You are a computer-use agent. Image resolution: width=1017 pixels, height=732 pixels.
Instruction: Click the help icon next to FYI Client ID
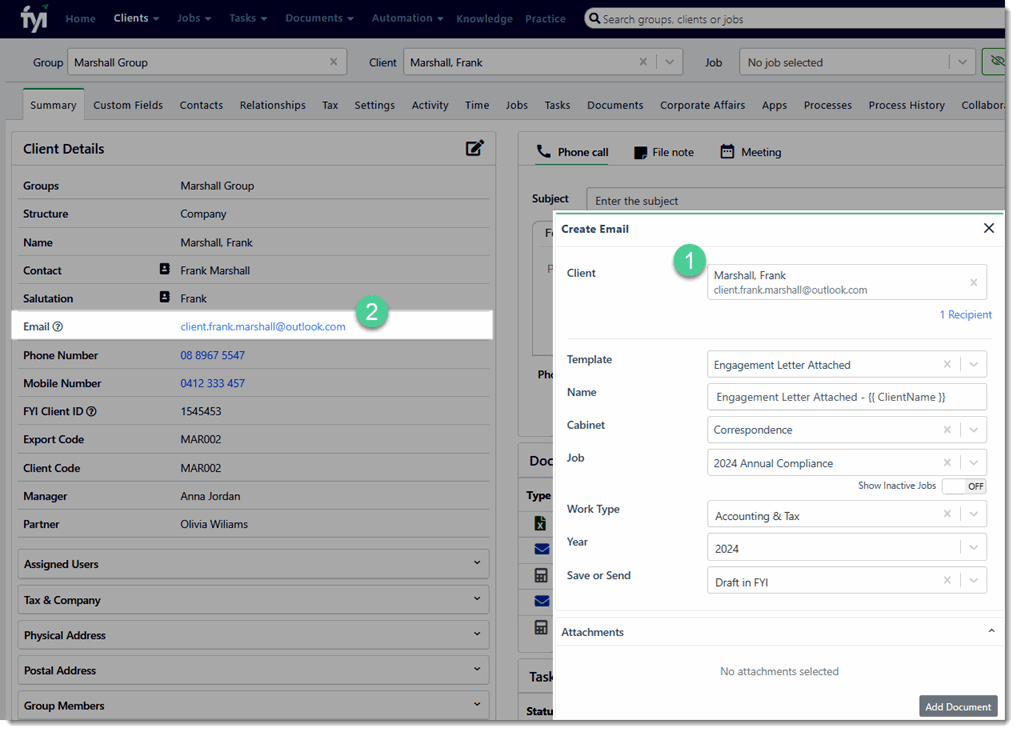[91, 411]
